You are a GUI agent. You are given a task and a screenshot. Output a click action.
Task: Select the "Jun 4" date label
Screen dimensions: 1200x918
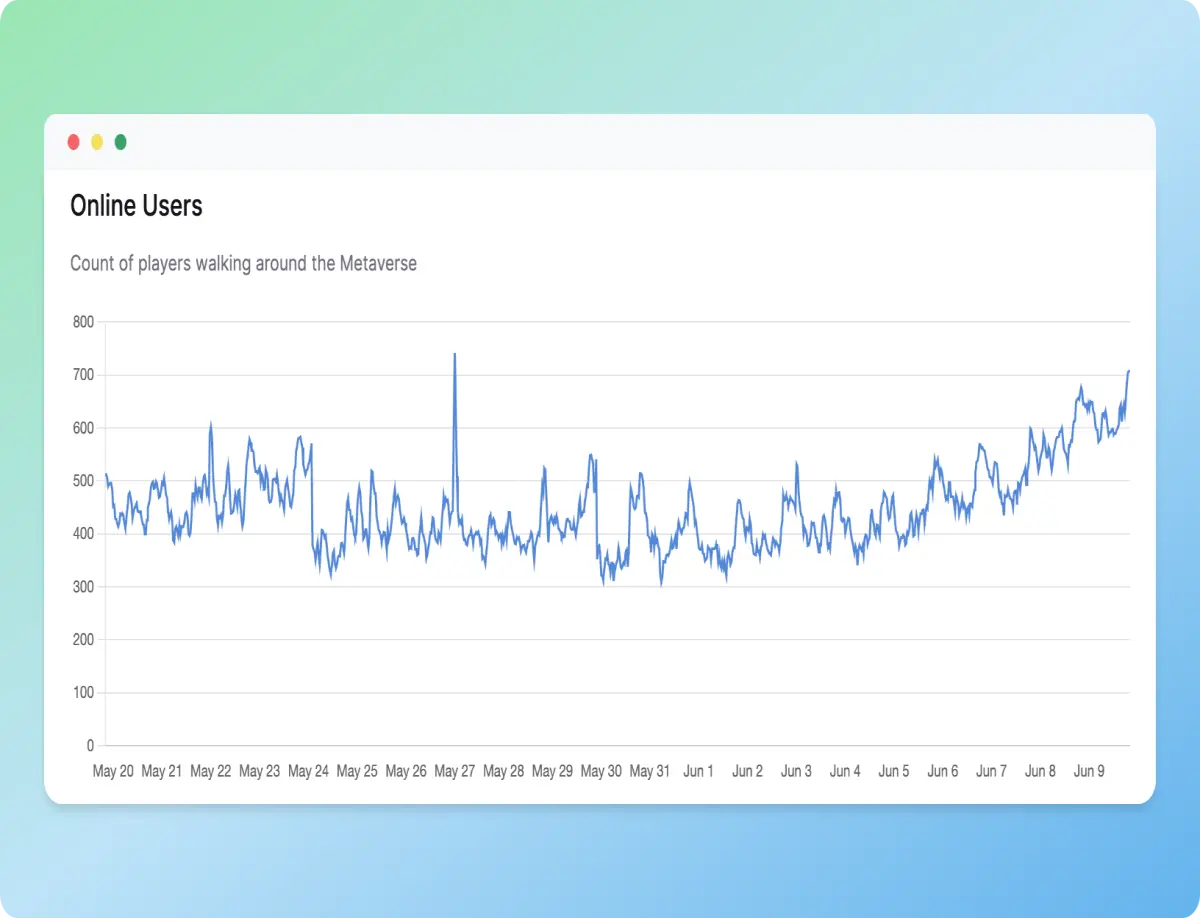tap(846, 772)
